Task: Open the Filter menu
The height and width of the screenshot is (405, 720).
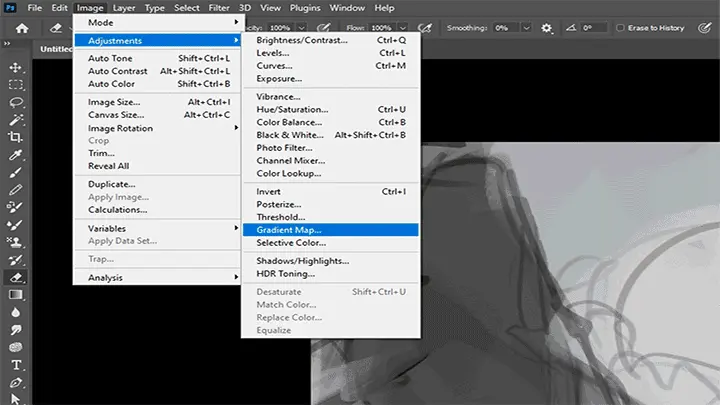Action: (219, 8)
